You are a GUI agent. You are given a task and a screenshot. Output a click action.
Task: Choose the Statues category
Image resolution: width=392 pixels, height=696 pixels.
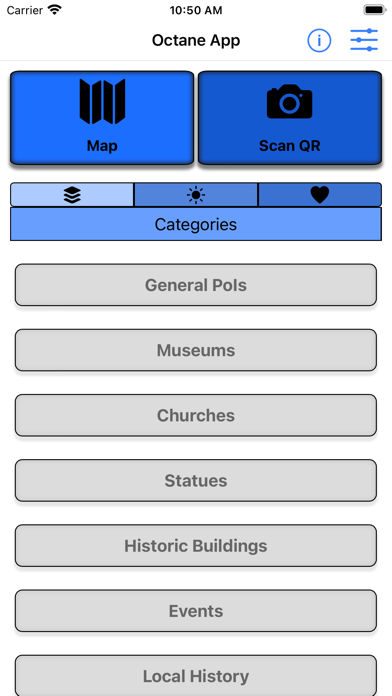tap(196, 481)
